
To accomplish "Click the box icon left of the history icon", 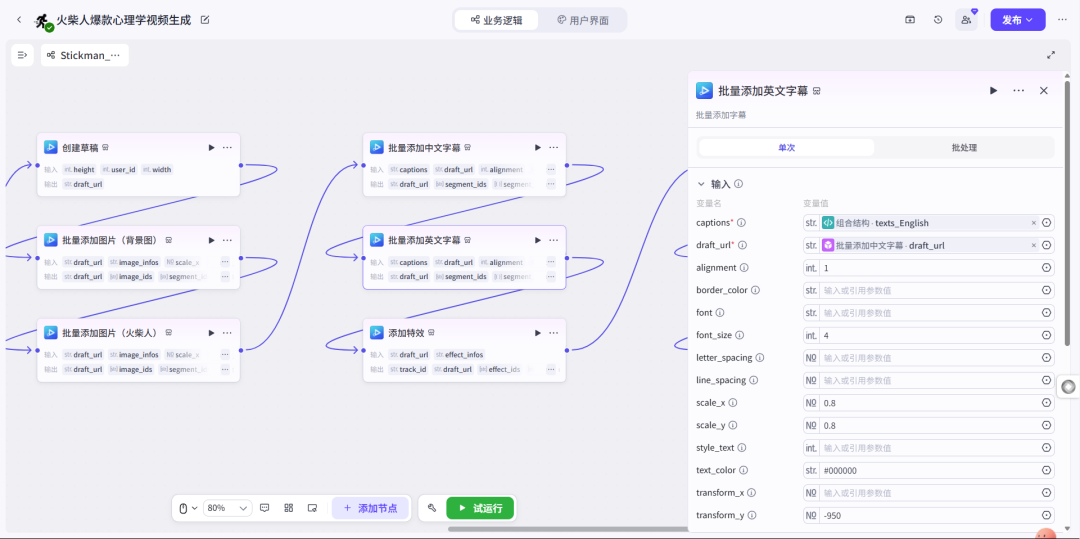I will coord(910,20).
